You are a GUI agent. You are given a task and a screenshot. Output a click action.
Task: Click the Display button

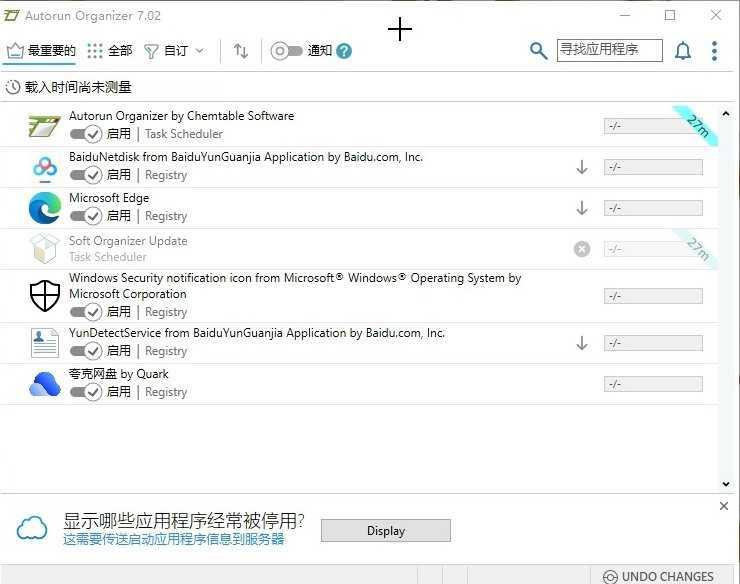386,531
